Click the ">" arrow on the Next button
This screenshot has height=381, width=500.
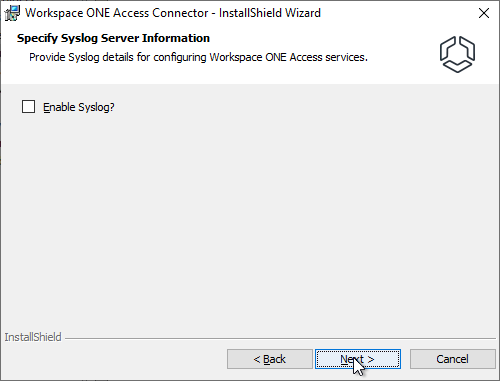371,359
